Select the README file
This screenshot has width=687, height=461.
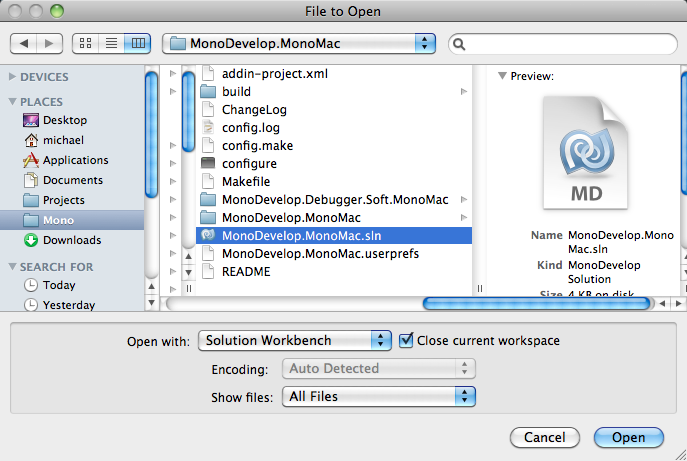(x=334, y=272)
